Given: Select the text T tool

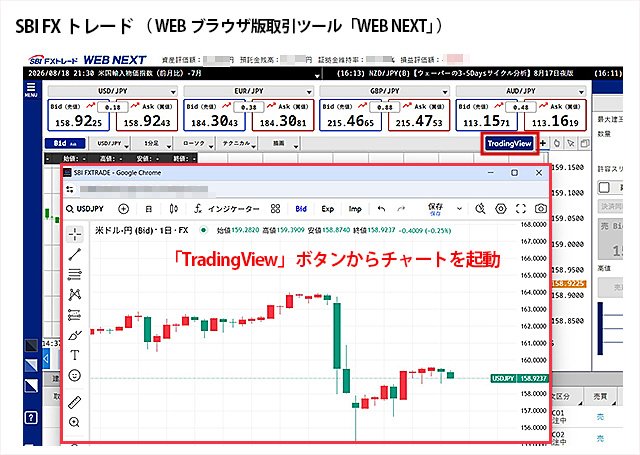Looking at the screenshot, I should pos(75,355).
